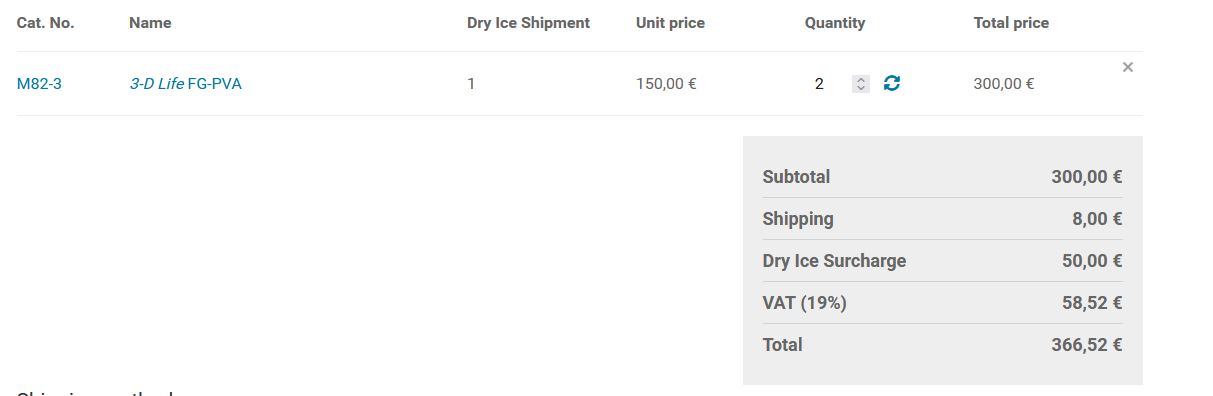Open the M82-3 catalog number link
This screenshot has width=1213, height=396.
click(x=39, y=84)
